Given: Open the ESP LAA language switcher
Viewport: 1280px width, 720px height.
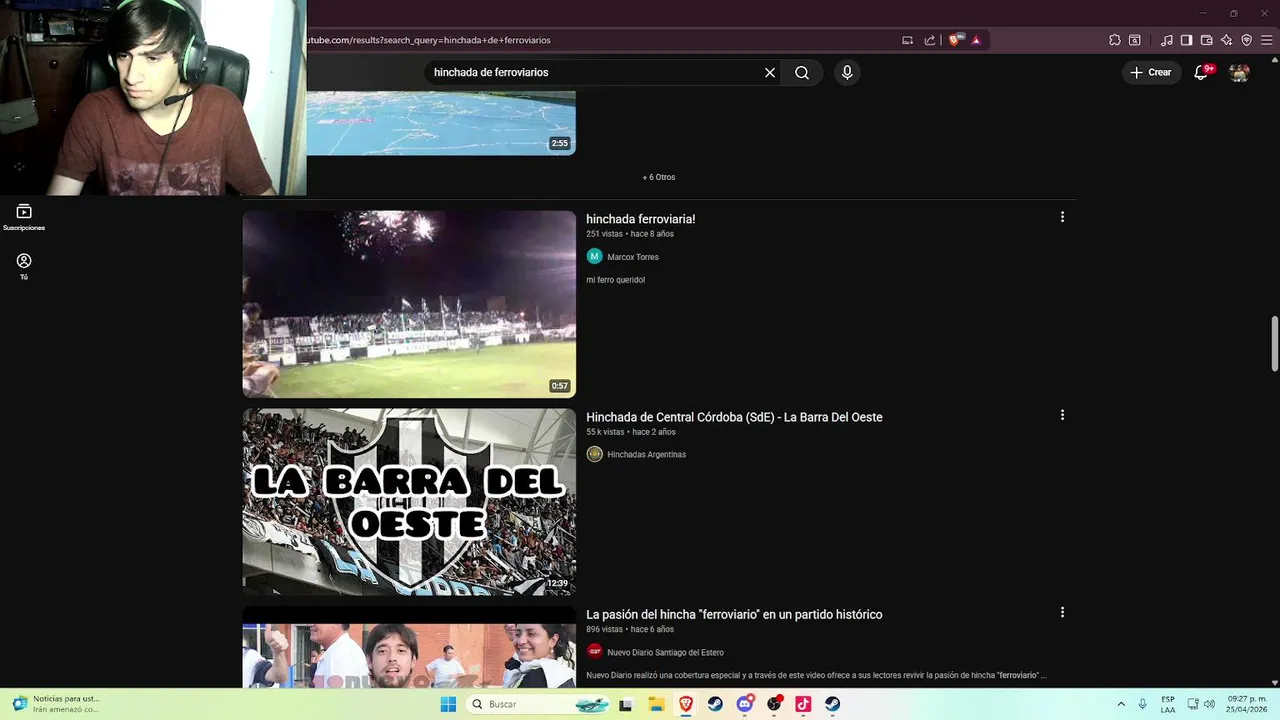Looking at the screenshot, I should pyautogui.click(x=1168, y=704).
